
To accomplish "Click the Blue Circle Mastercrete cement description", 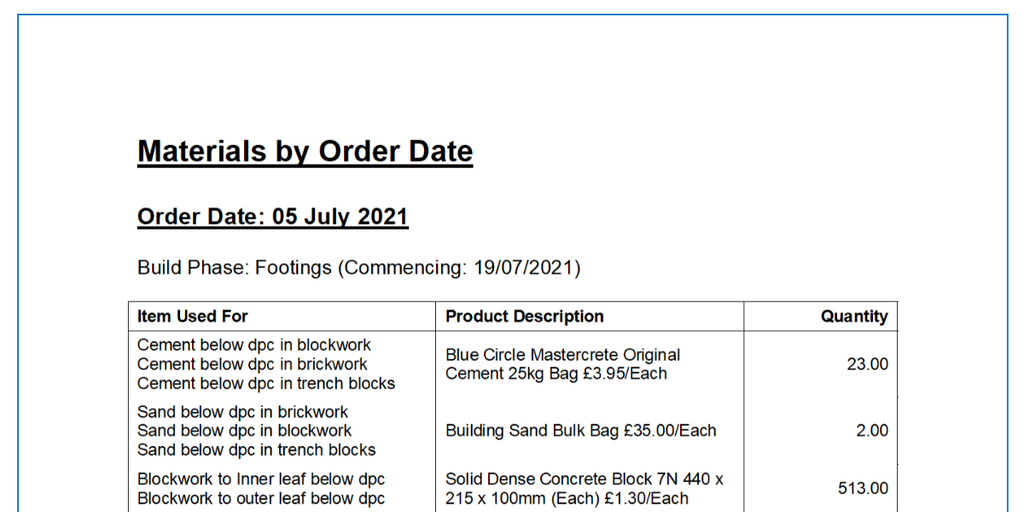I will (562, 364).
